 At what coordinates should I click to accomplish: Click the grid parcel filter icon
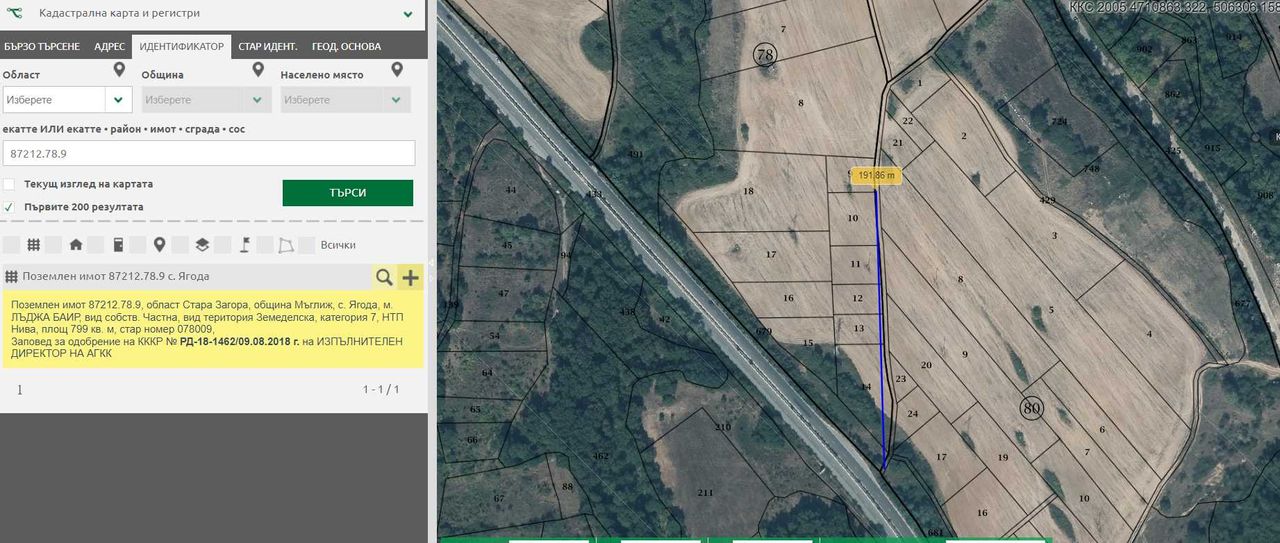coord(33,245)
